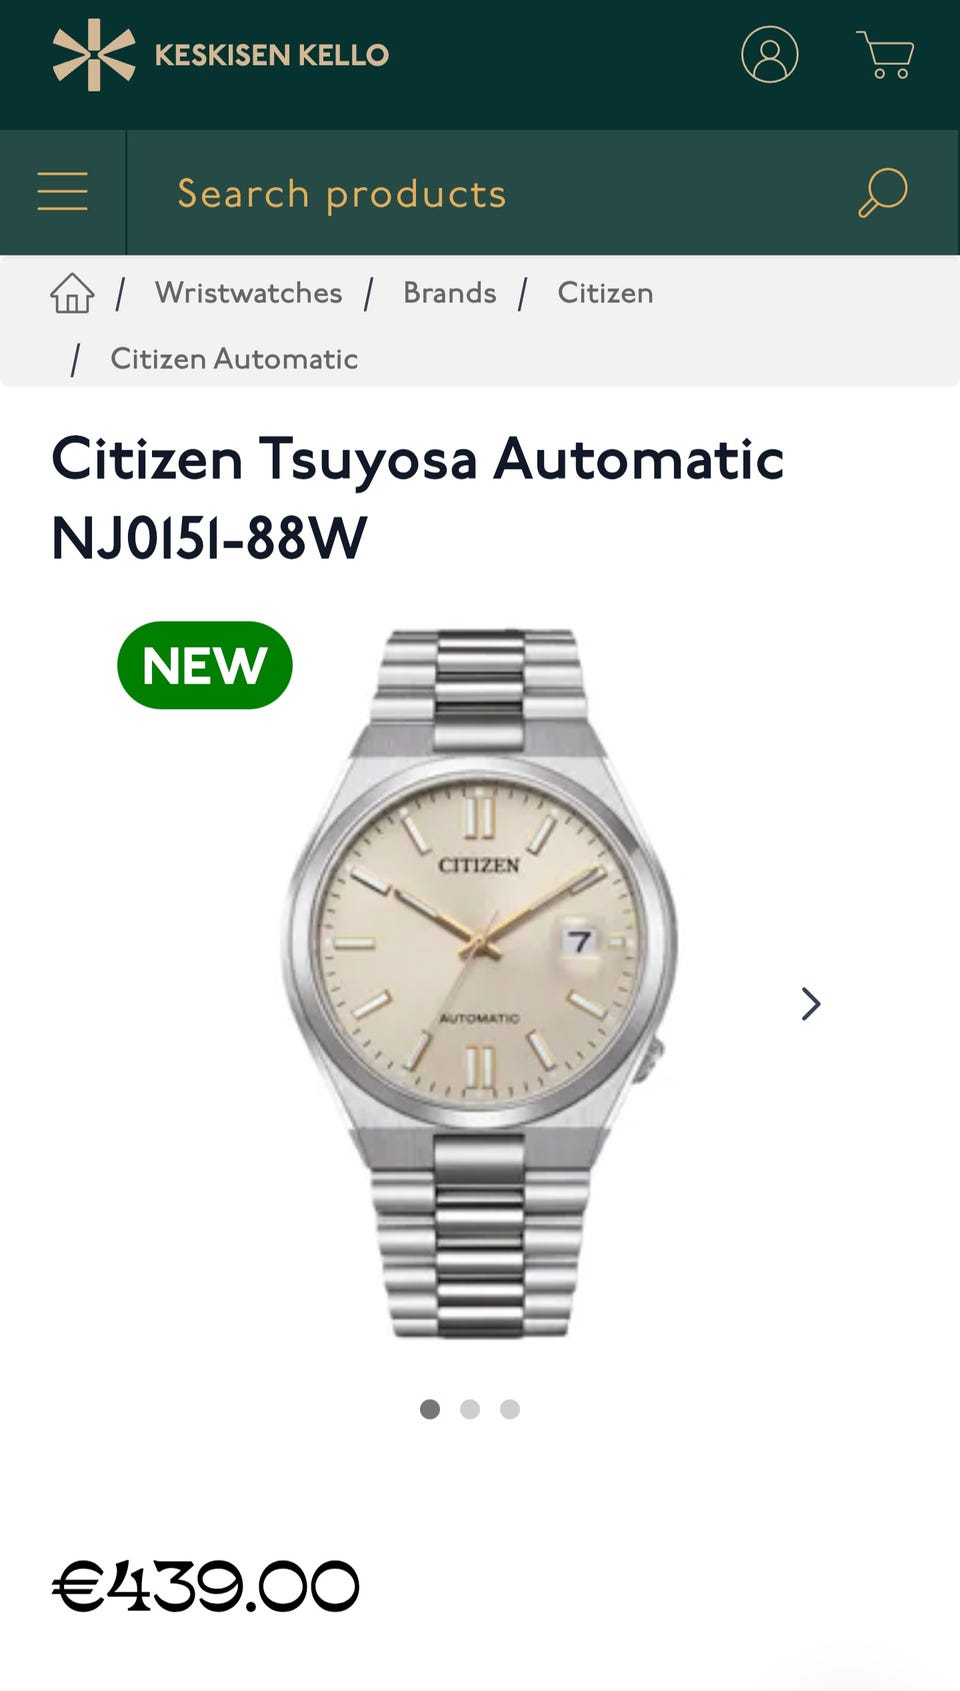The image size is (960, 1691).
Task: Open Citizen Automatic breadcrumb link
Action: tap(234, 359)
